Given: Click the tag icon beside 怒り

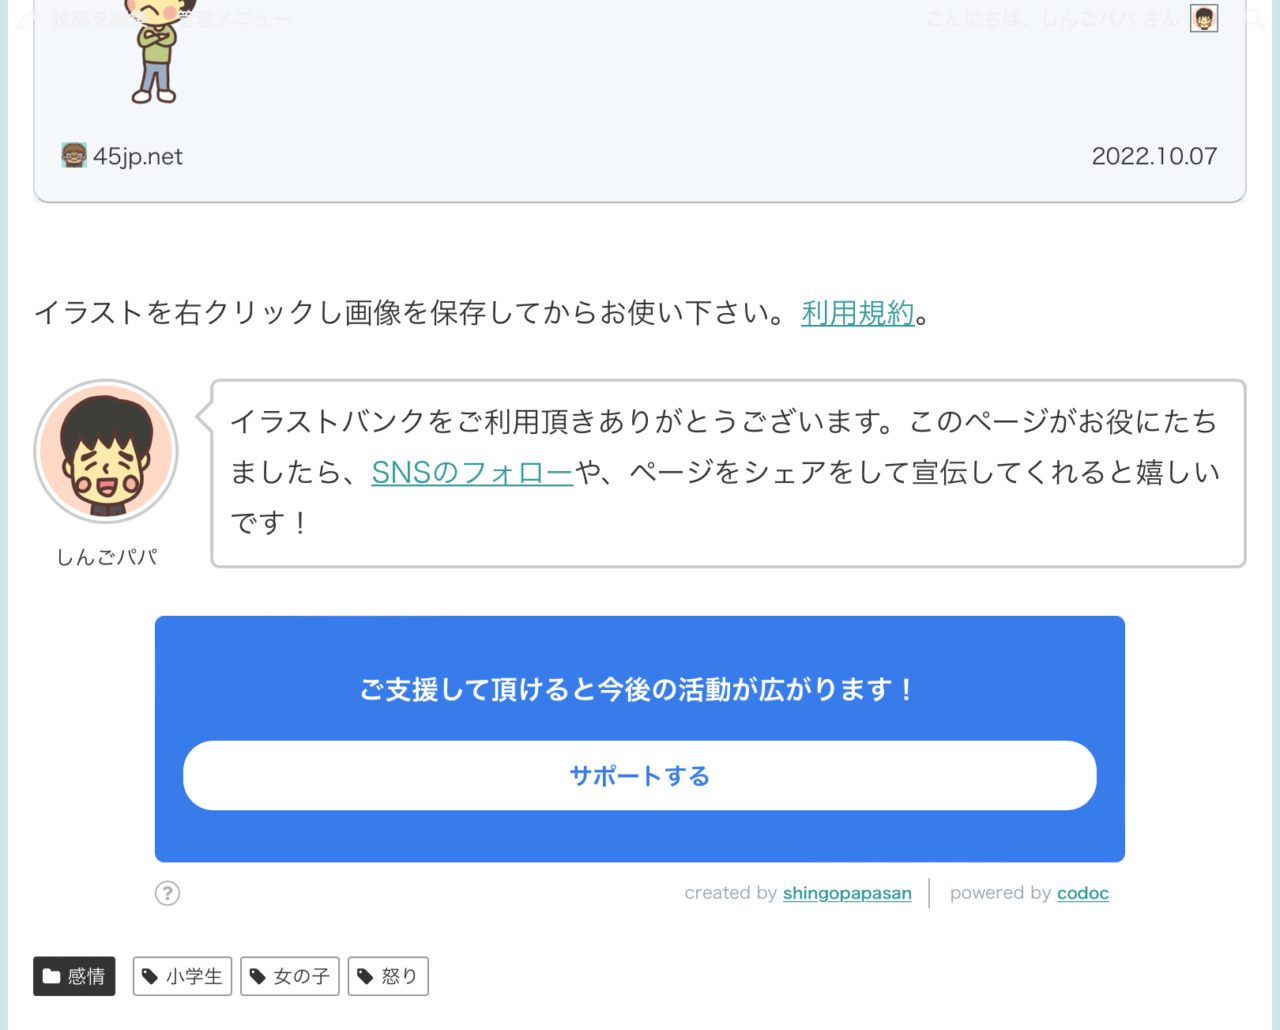Looking at the screenshot, I should [364, 976].
